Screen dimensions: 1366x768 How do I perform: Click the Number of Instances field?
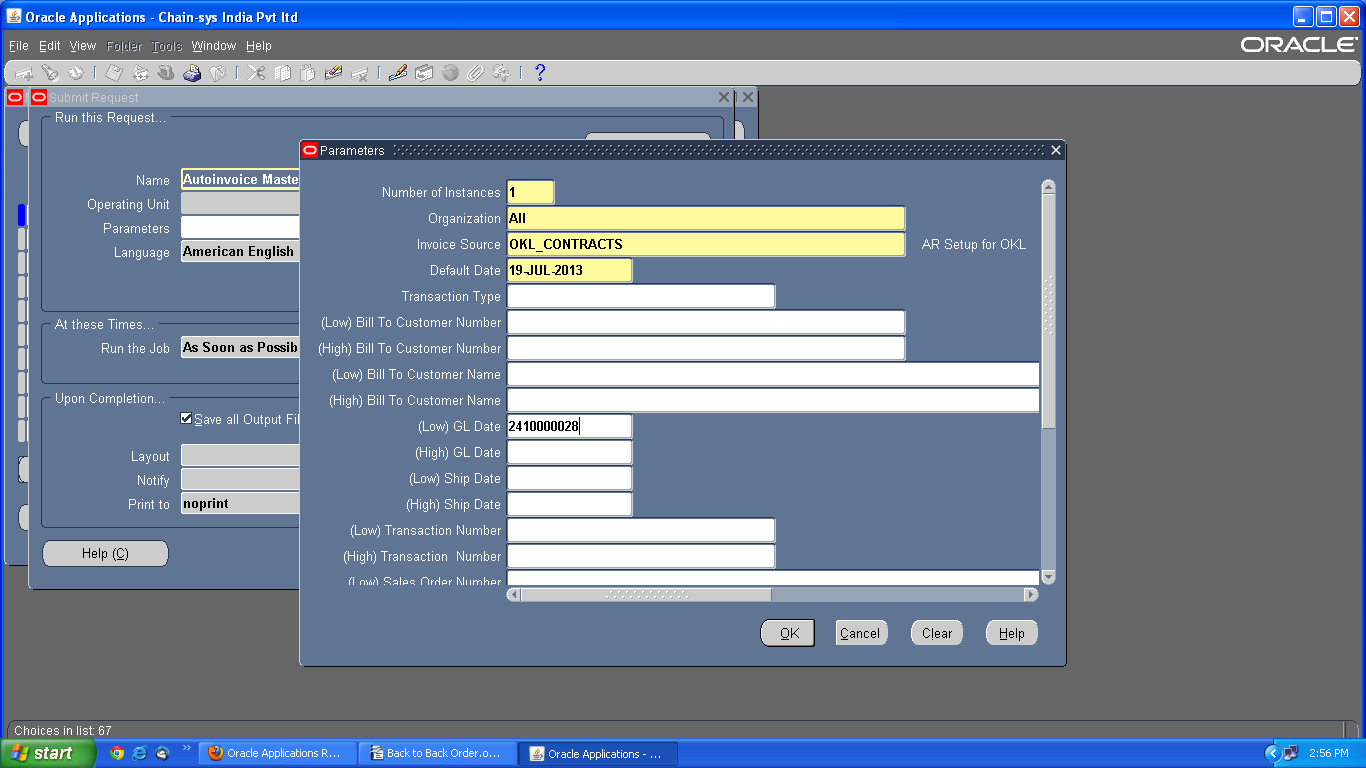530,192
